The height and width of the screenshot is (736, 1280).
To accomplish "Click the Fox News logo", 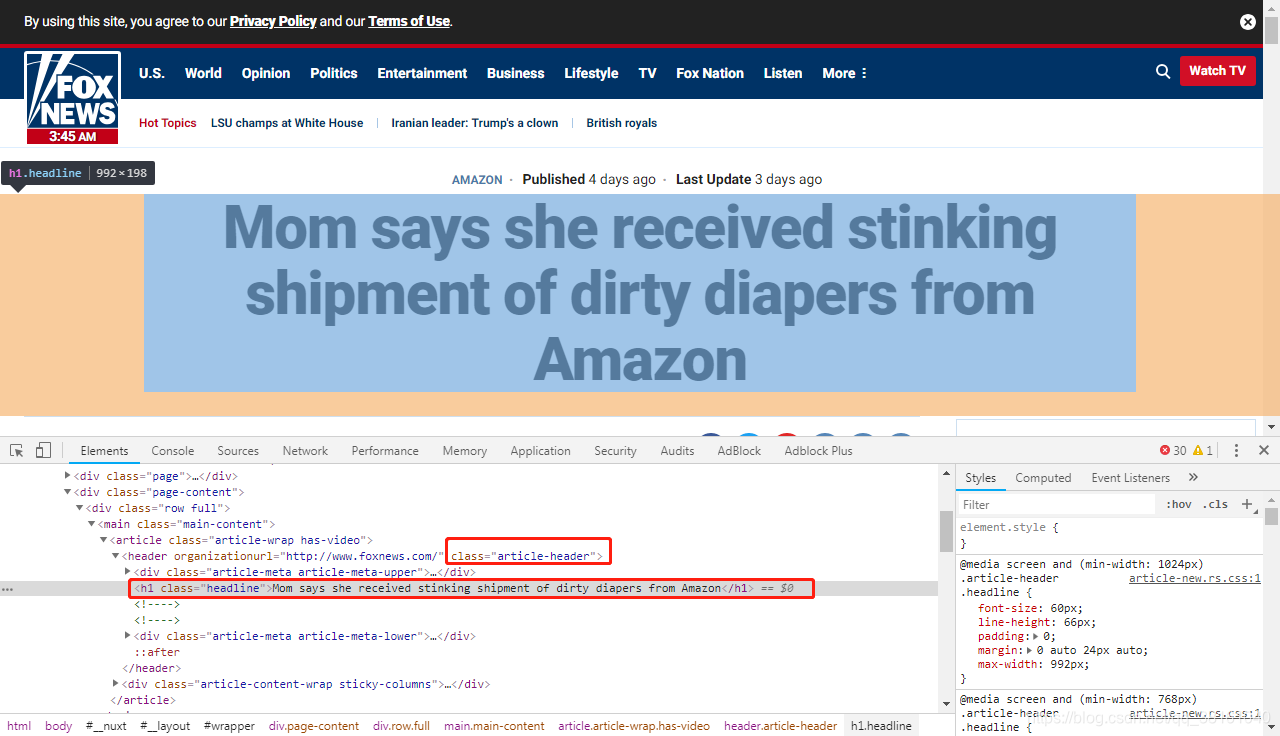I will click(73, 97).
